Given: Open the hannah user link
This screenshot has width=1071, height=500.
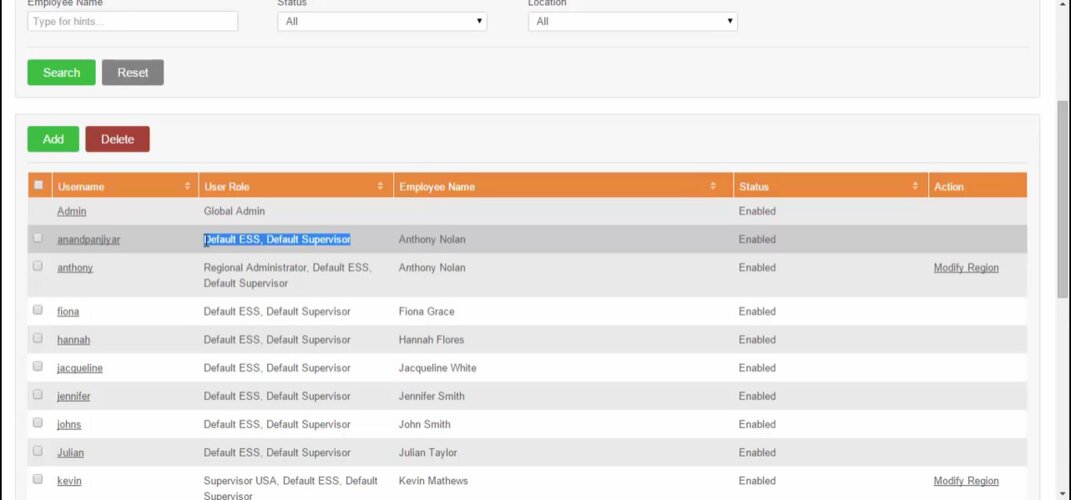Looking at the screenshot, I should click(x=73, y=340).
